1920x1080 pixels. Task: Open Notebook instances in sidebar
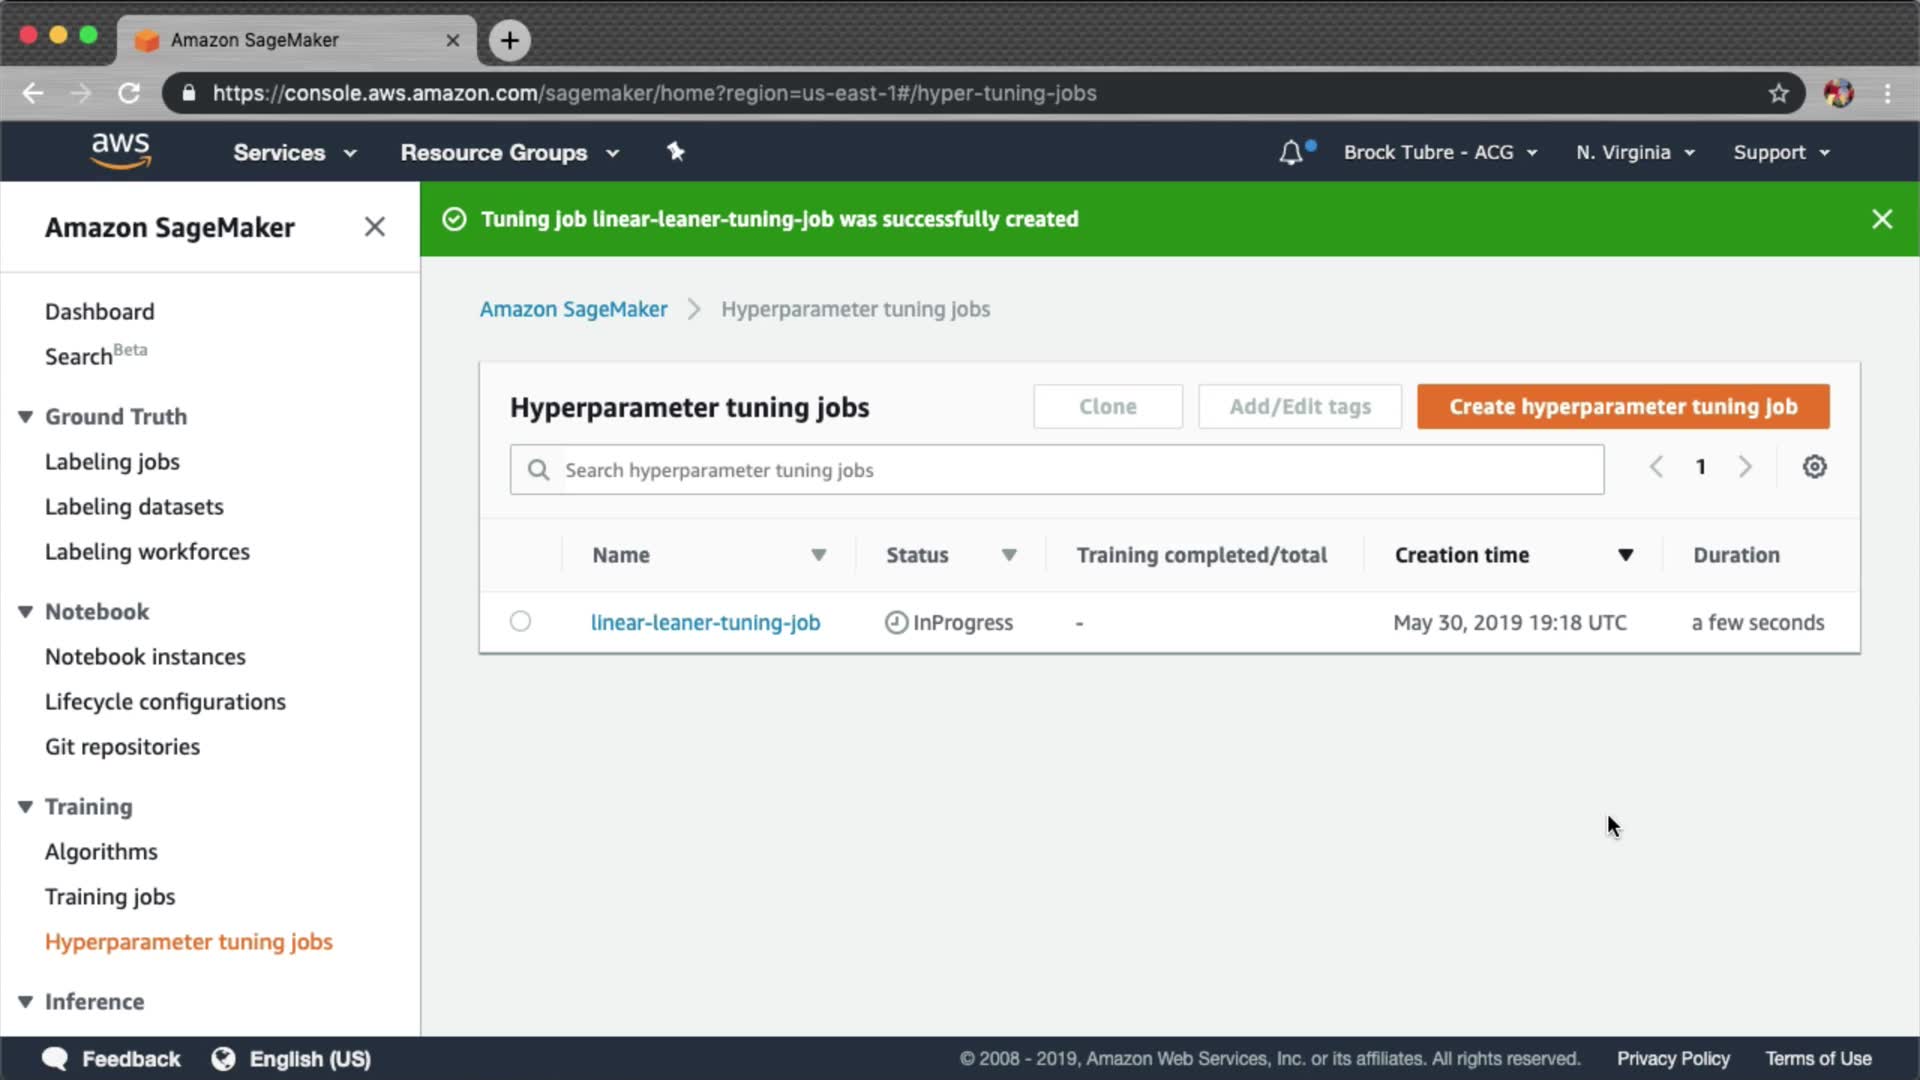coord(145,657)
